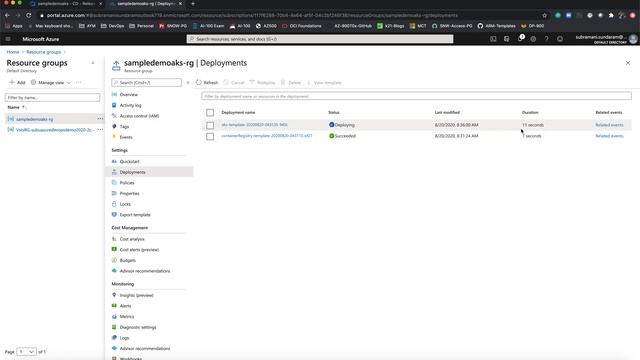Click the Insights (preview) icon

coord(114,295)
